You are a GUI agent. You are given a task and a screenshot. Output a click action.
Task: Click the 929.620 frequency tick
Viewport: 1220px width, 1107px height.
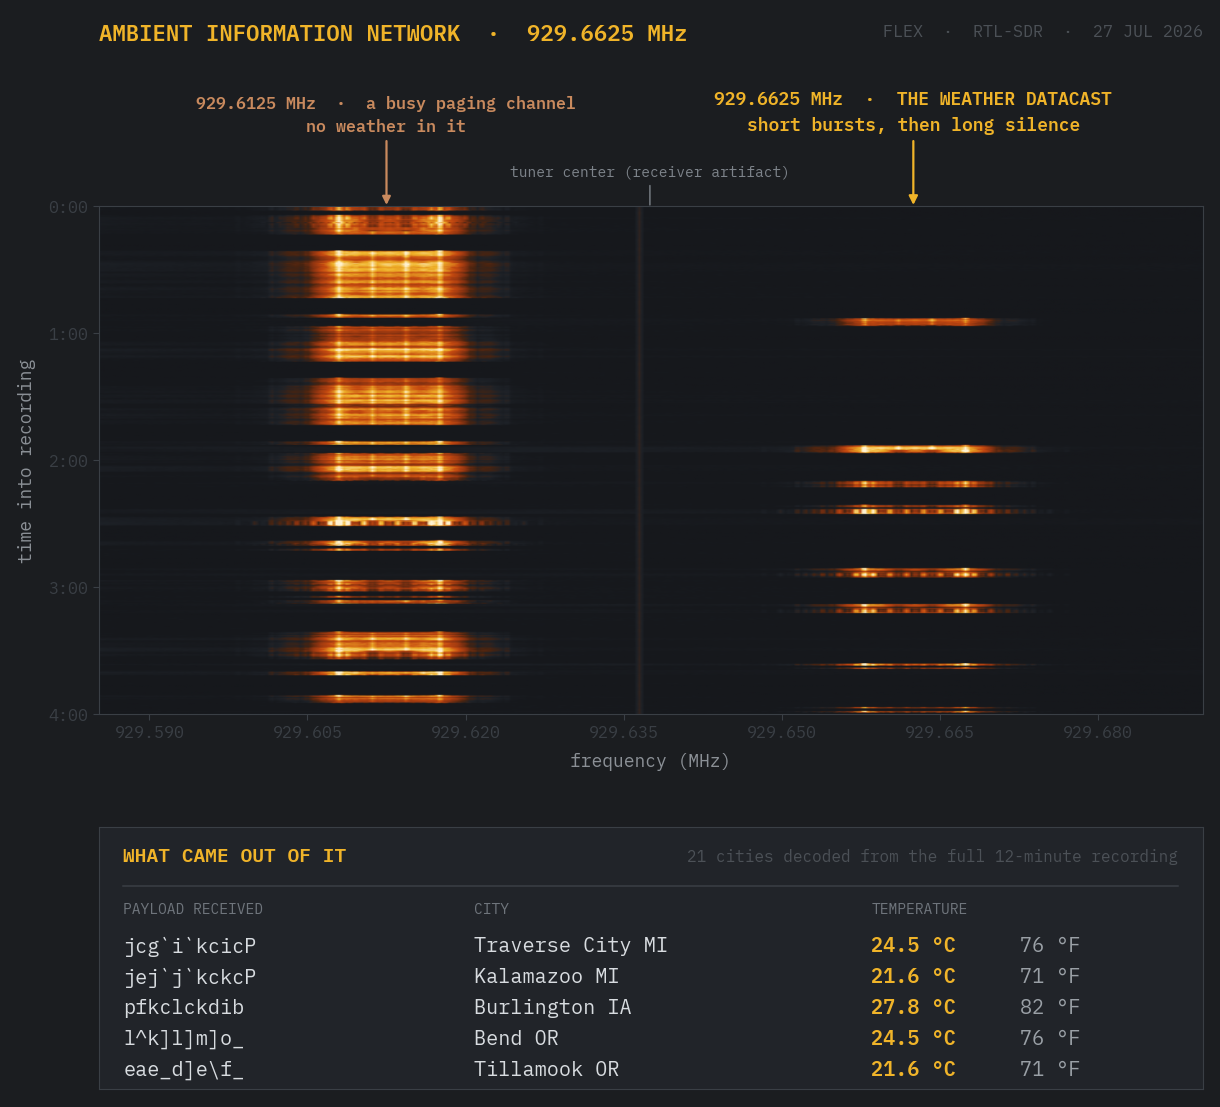466,732
